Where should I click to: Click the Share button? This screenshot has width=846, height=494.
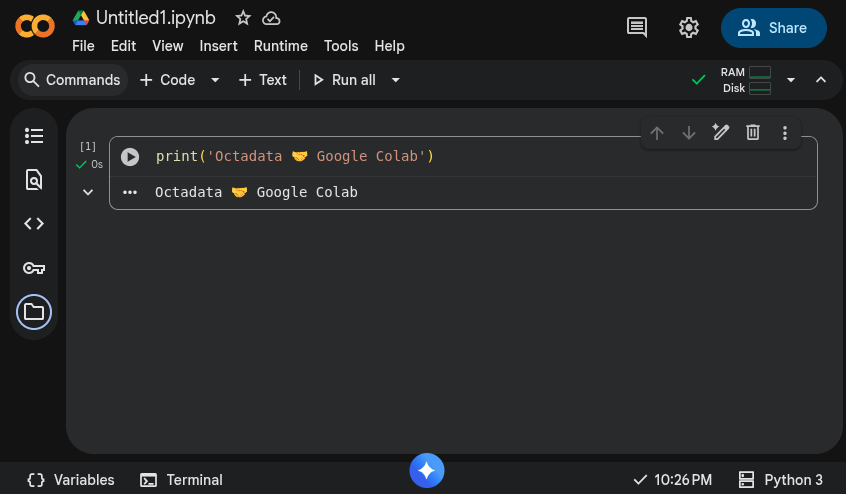773,28
